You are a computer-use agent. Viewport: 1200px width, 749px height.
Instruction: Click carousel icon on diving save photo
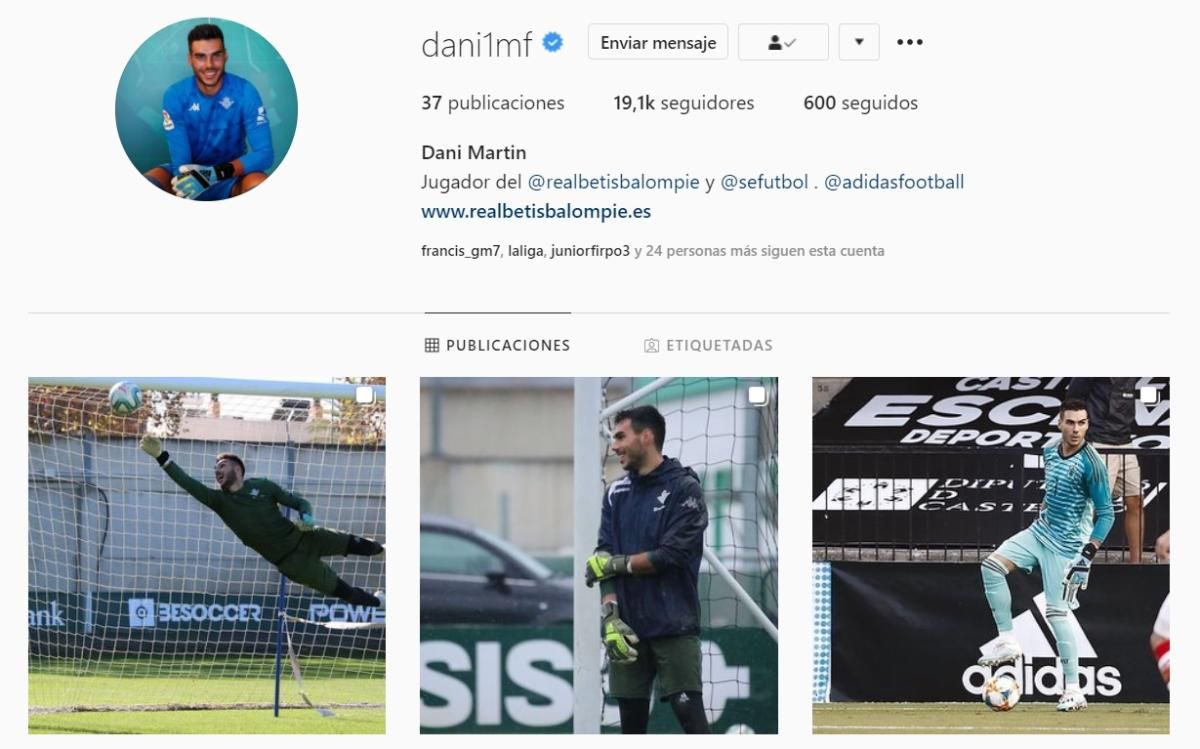tap(364, 395)
